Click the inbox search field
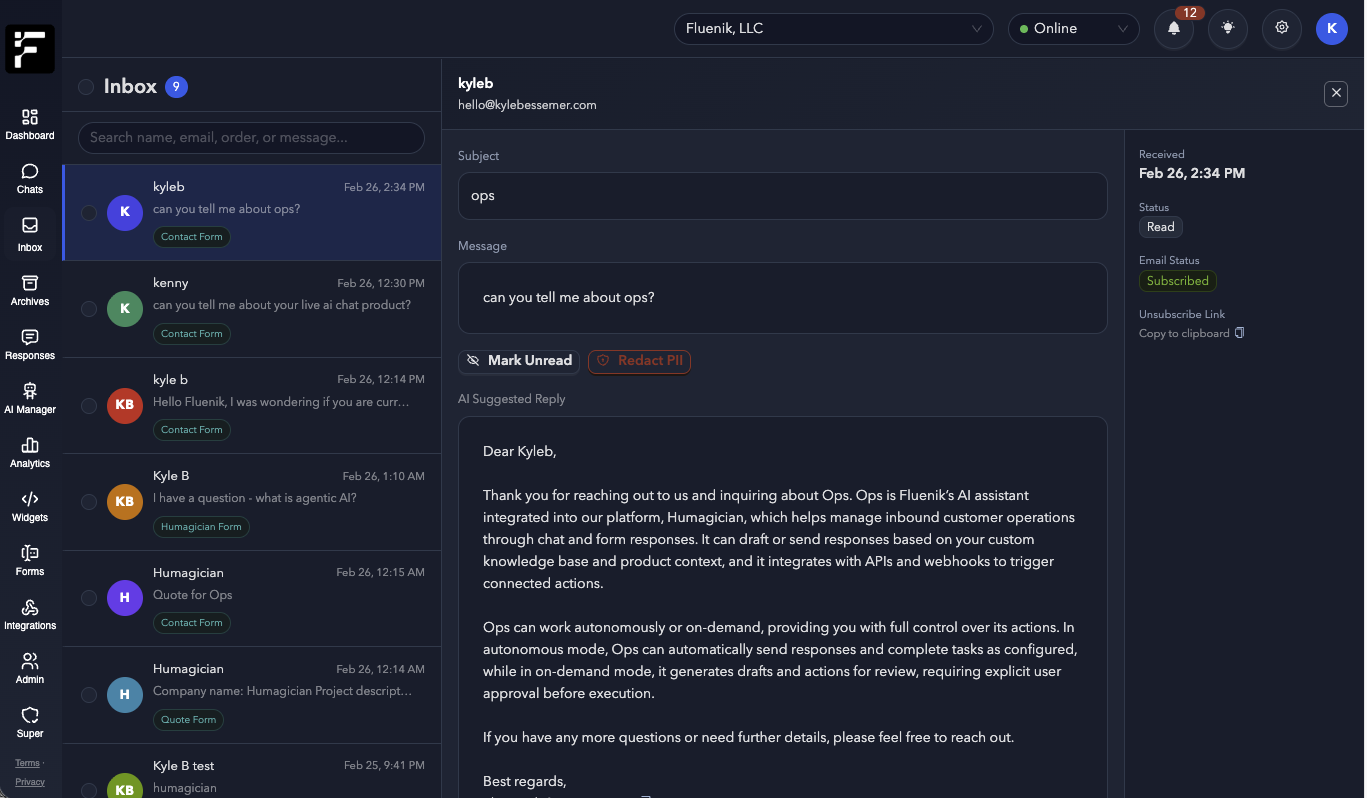The image size is (1367, 798). [251, 138]
